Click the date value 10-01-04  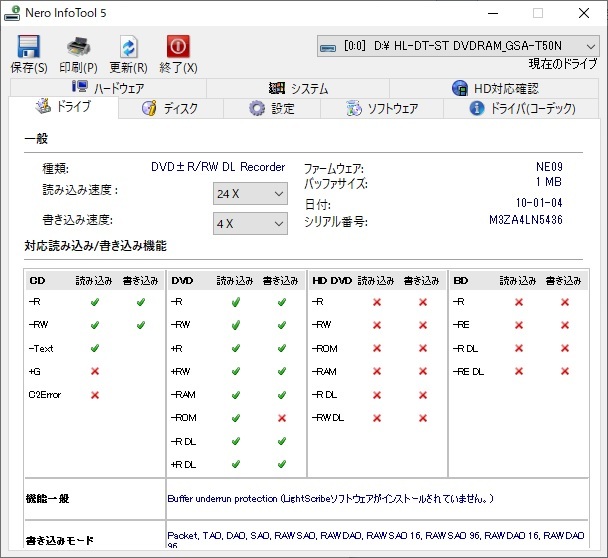pos(539,202)
